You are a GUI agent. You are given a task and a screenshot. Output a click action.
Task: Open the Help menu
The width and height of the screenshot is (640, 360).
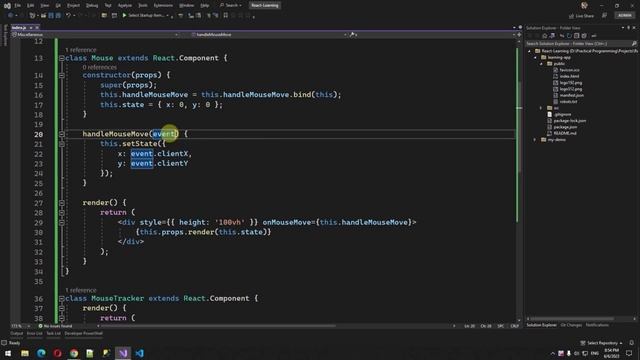(x=205, y=6)
